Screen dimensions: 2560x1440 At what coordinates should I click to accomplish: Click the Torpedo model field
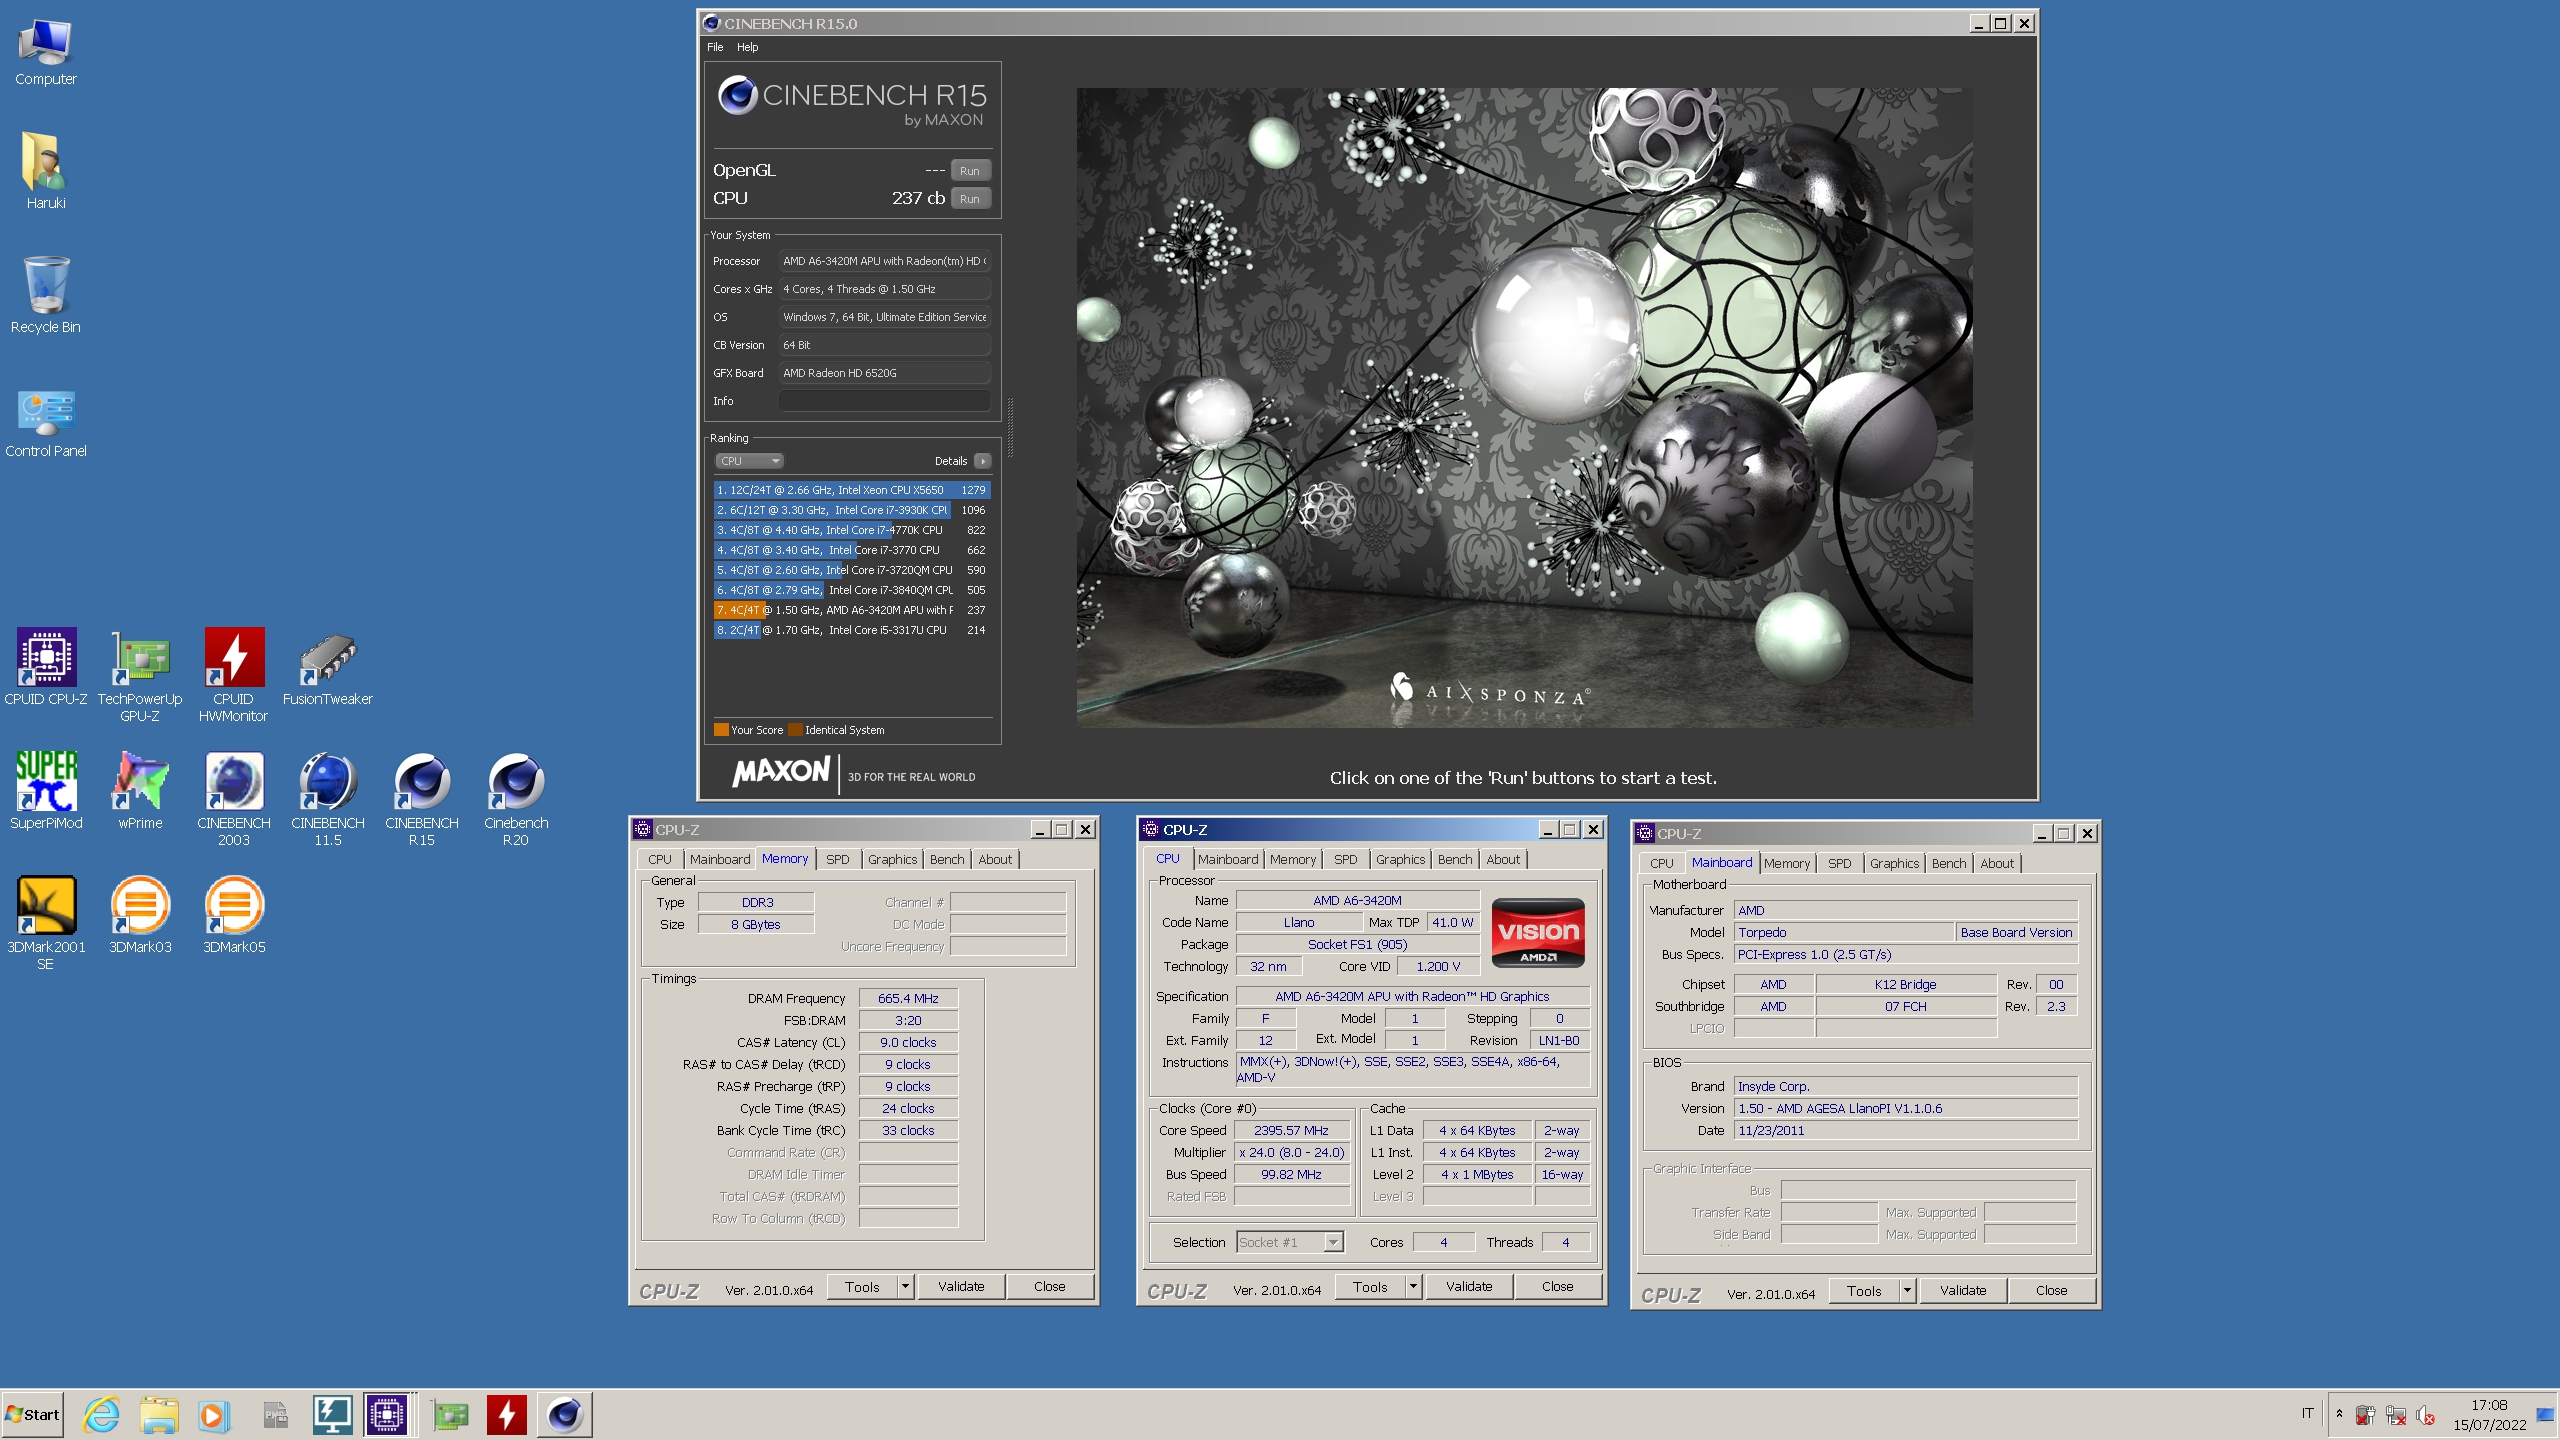(x=1844, y=932)
